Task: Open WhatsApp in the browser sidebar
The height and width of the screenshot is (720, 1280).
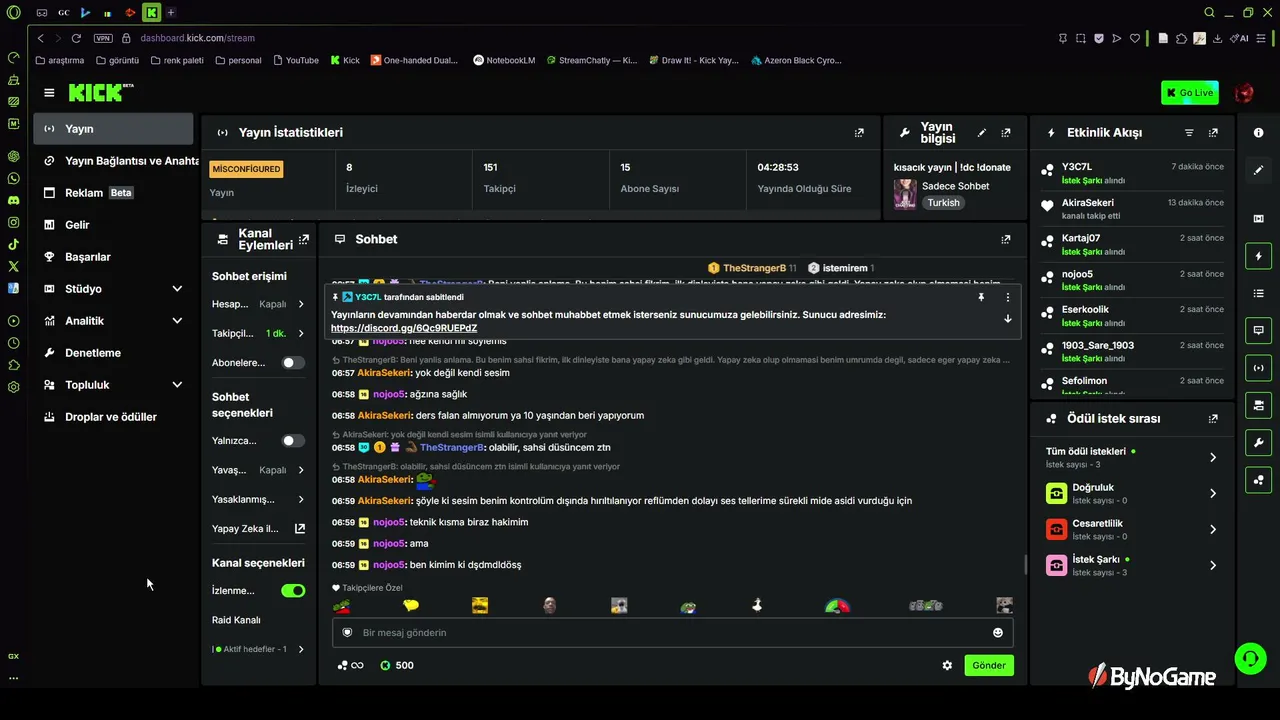Action: tap(13, 178)
